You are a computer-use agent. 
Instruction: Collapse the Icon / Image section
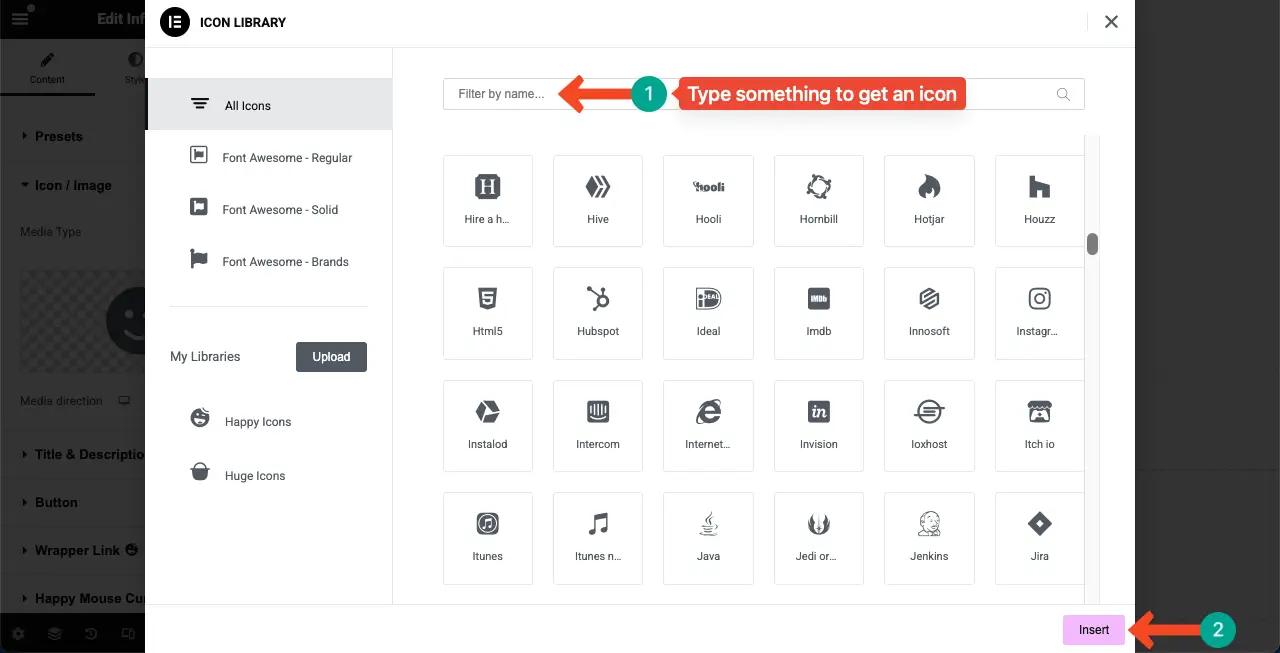pos(73,185)
